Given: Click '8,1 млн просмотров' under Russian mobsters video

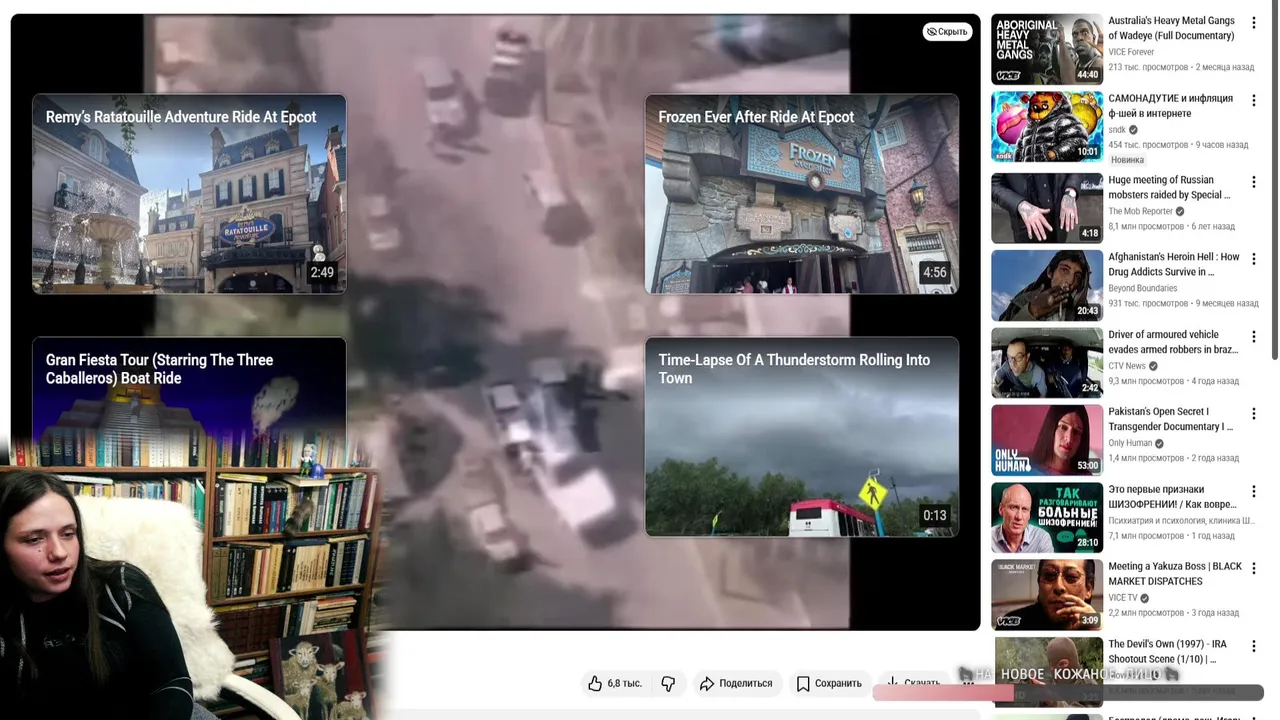Looking at the screenshot, I should click(x=1146, y=226).
